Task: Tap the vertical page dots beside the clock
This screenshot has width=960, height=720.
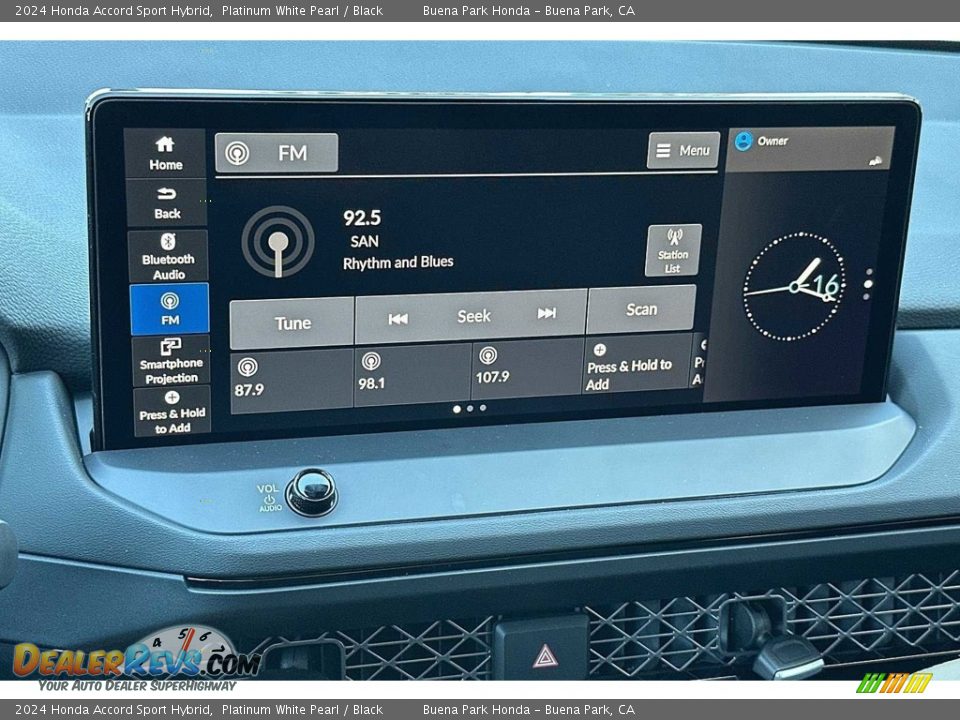Action: (x=868, y=284)
